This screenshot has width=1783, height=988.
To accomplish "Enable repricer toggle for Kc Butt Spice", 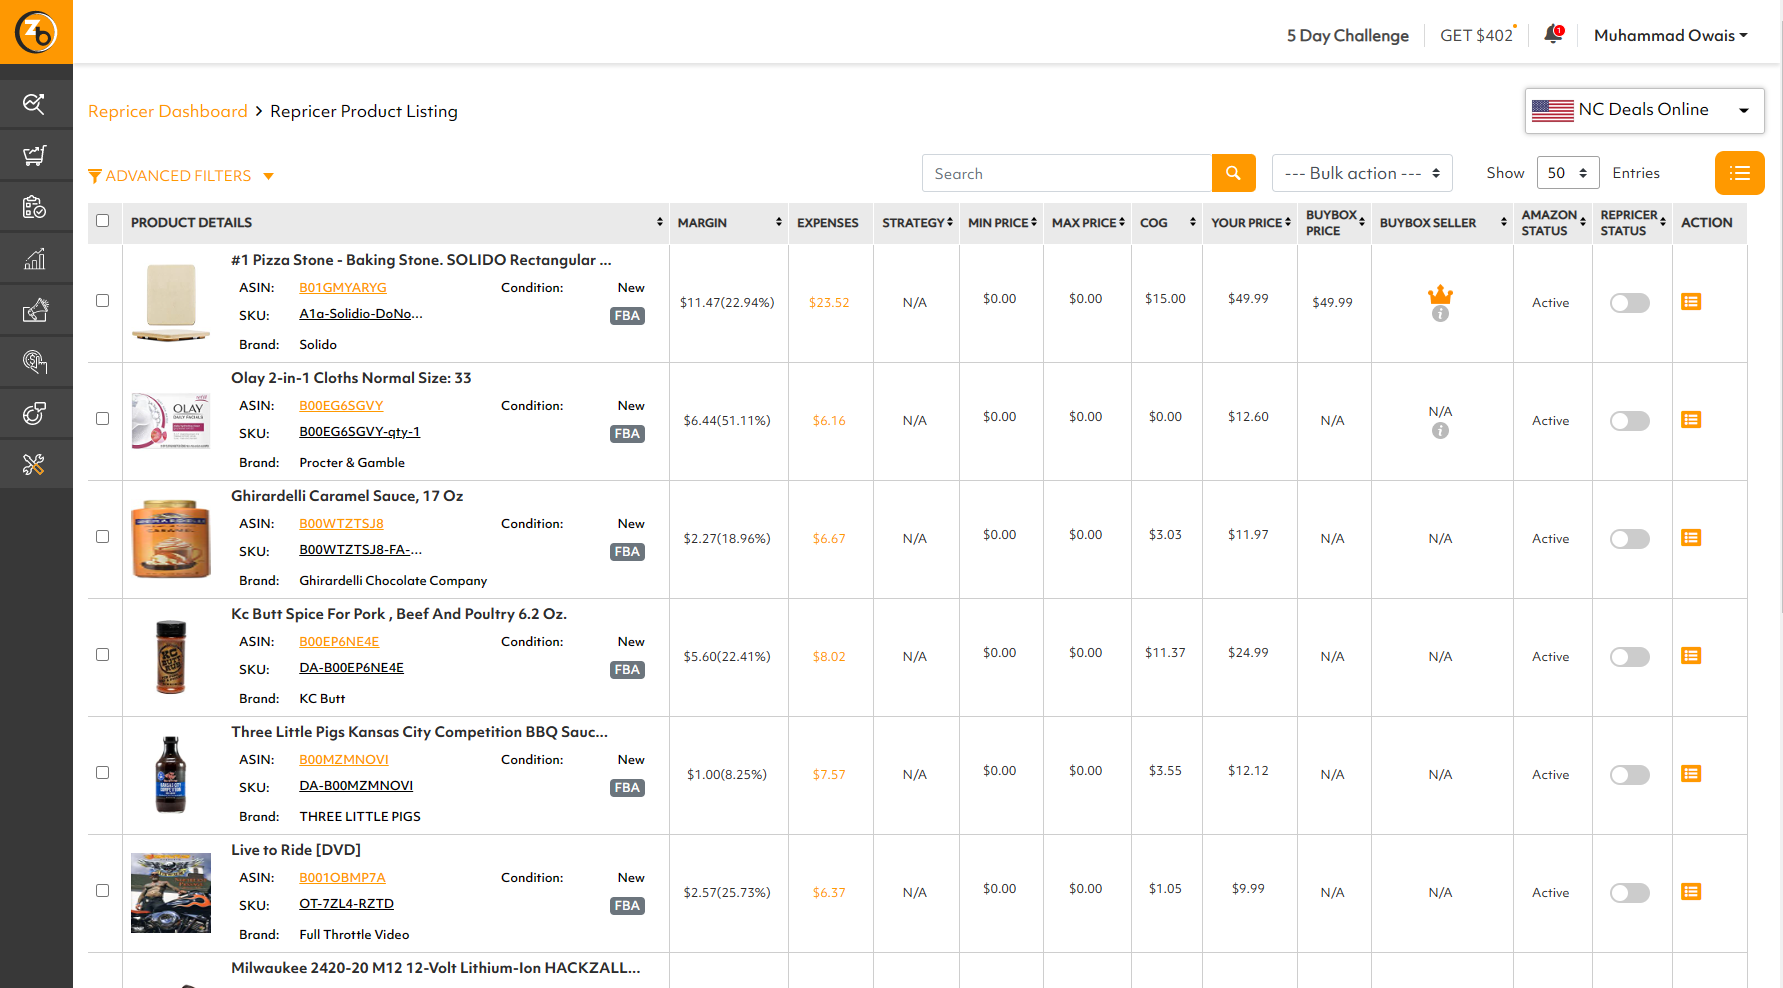I will click(x=1629, y=657).
